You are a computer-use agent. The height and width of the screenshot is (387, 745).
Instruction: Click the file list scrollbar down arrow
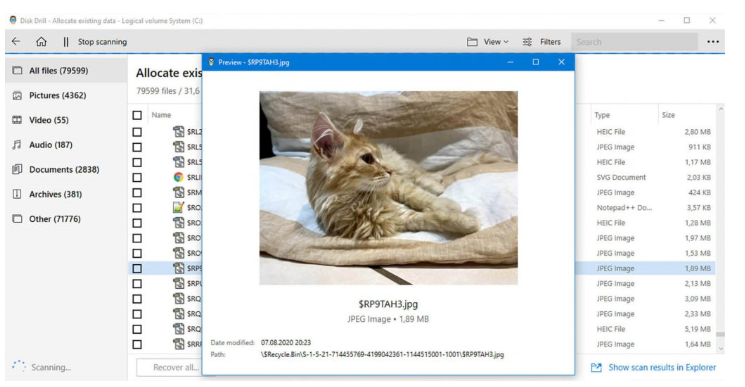point(721,349)
